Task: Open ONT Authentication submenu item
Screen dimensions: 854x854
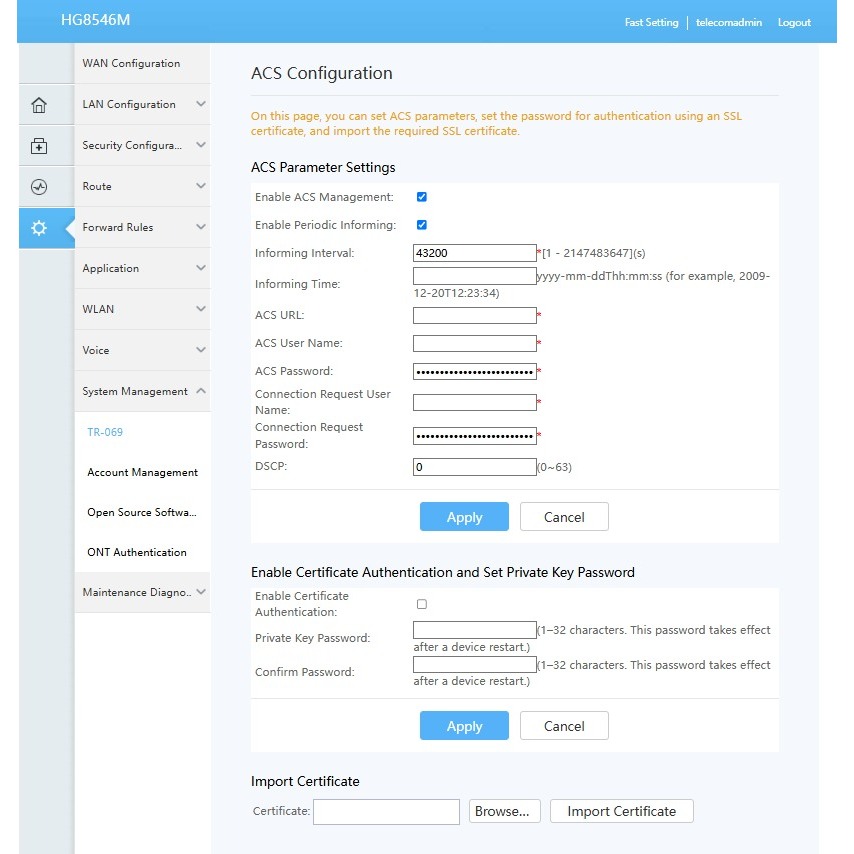Action: (x=136, y=553)
